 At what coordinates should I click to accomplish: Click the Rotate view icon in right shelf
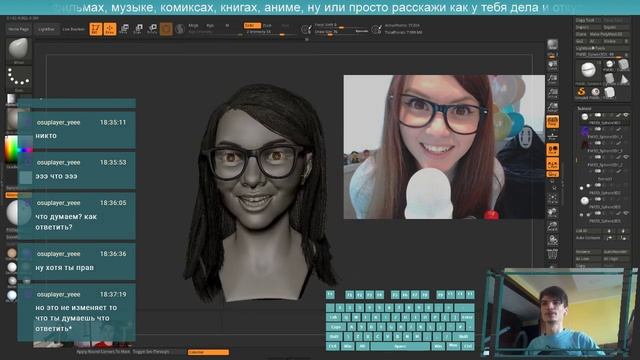click(553, 240)
